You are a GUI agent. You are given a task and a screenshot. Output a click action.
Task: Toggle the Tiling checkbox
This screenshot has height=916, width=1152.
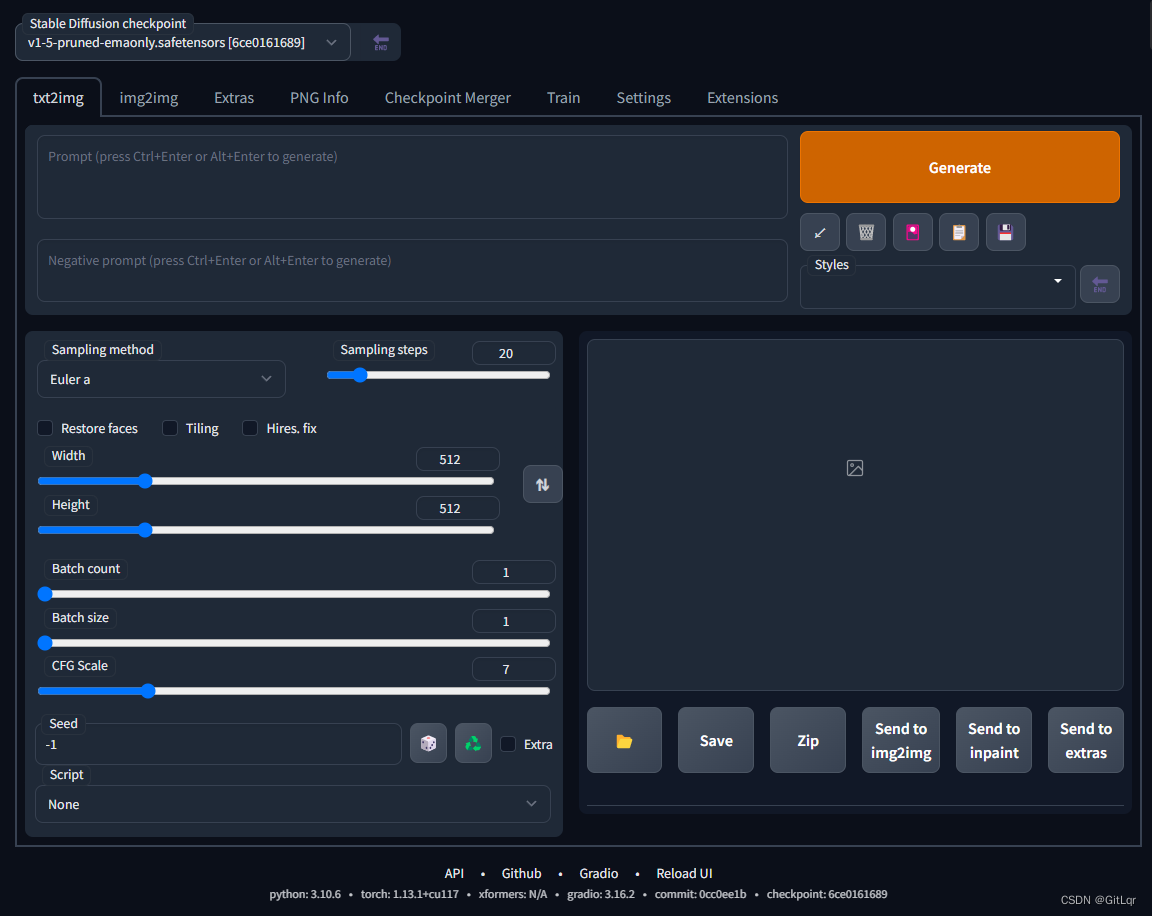click(170, 428)
